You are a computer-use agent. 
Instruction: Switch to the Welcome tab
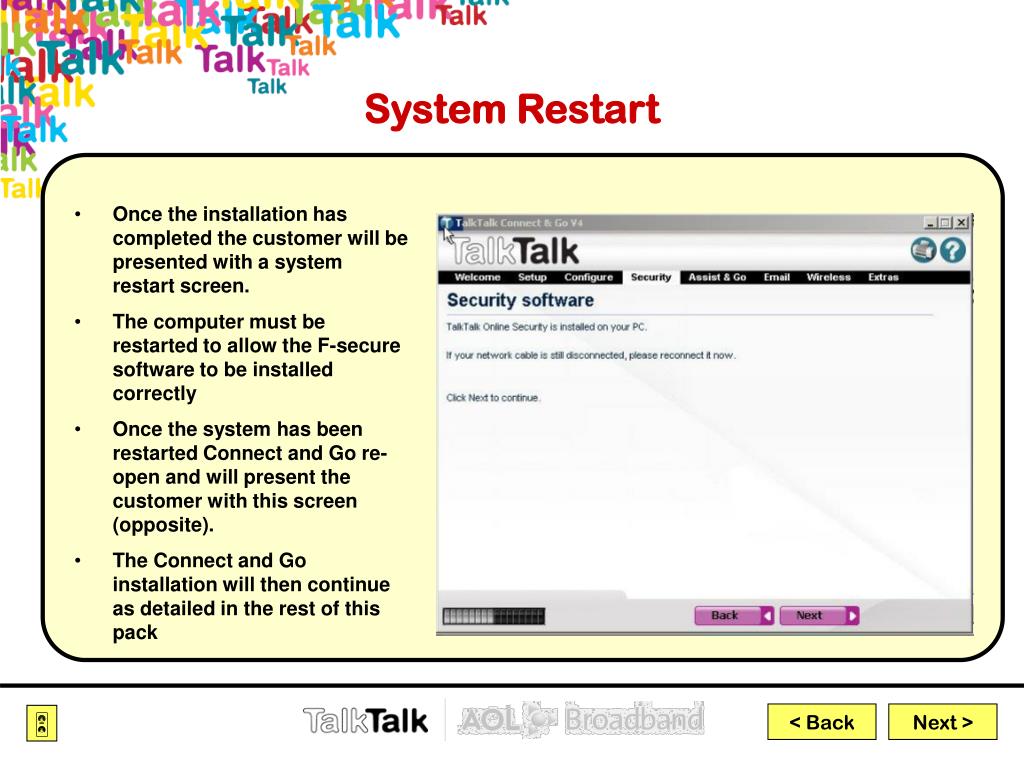pyautogui.click(x=477, y=277)
